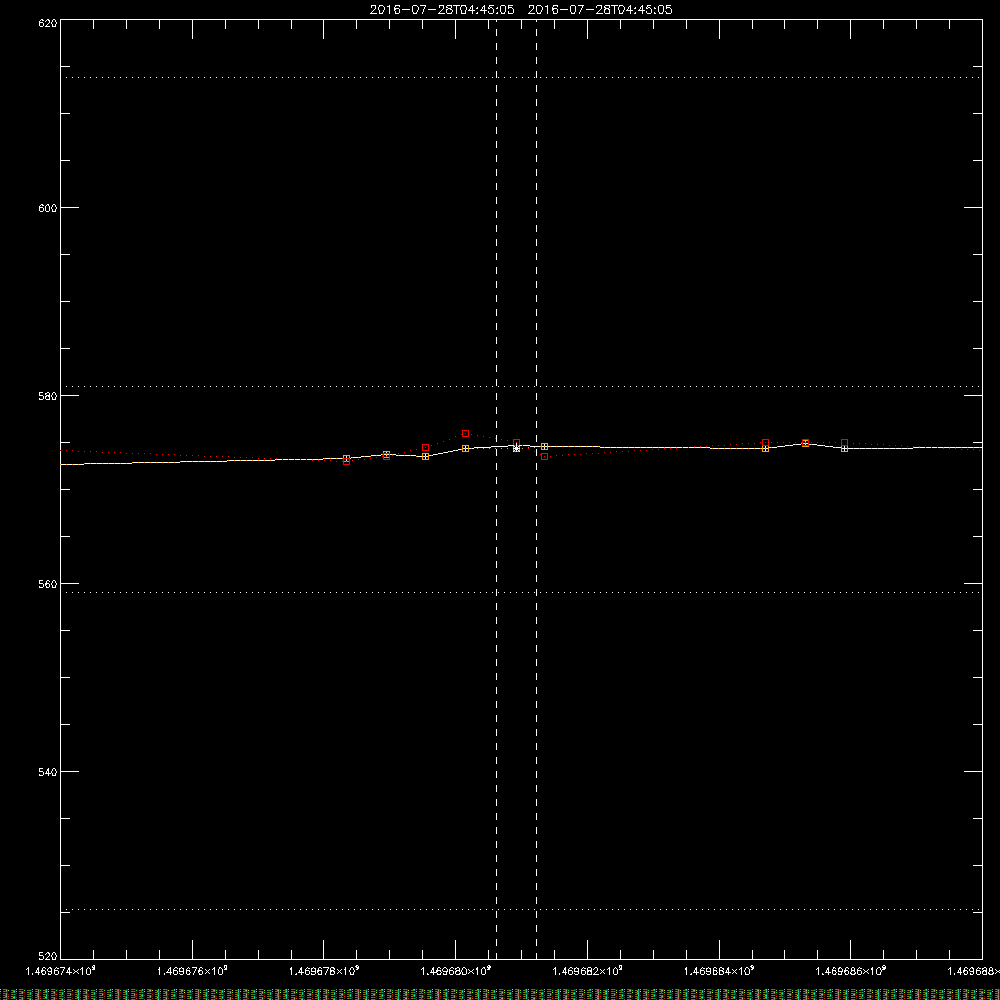Click the 1.469678×10⁹ x-axis label

pos(324,971)
